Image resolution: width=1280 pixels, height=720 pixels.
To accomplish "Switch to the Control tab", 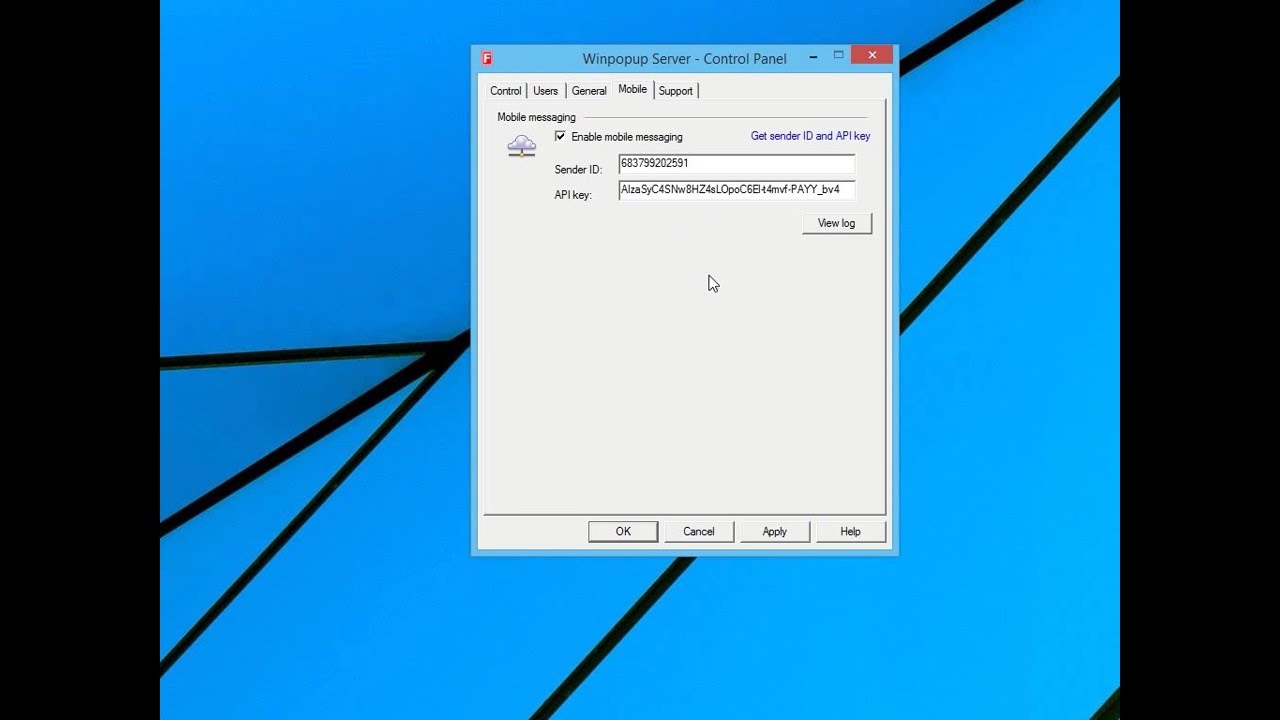I will pyautogui.click(x=505, y=91).
